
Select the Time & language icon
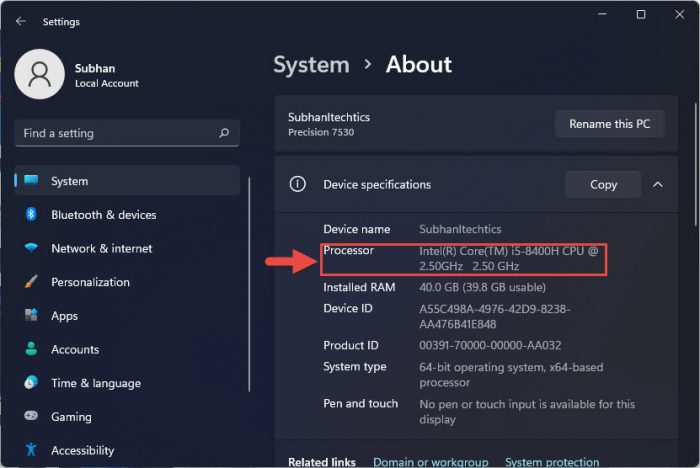click(31, 383)
